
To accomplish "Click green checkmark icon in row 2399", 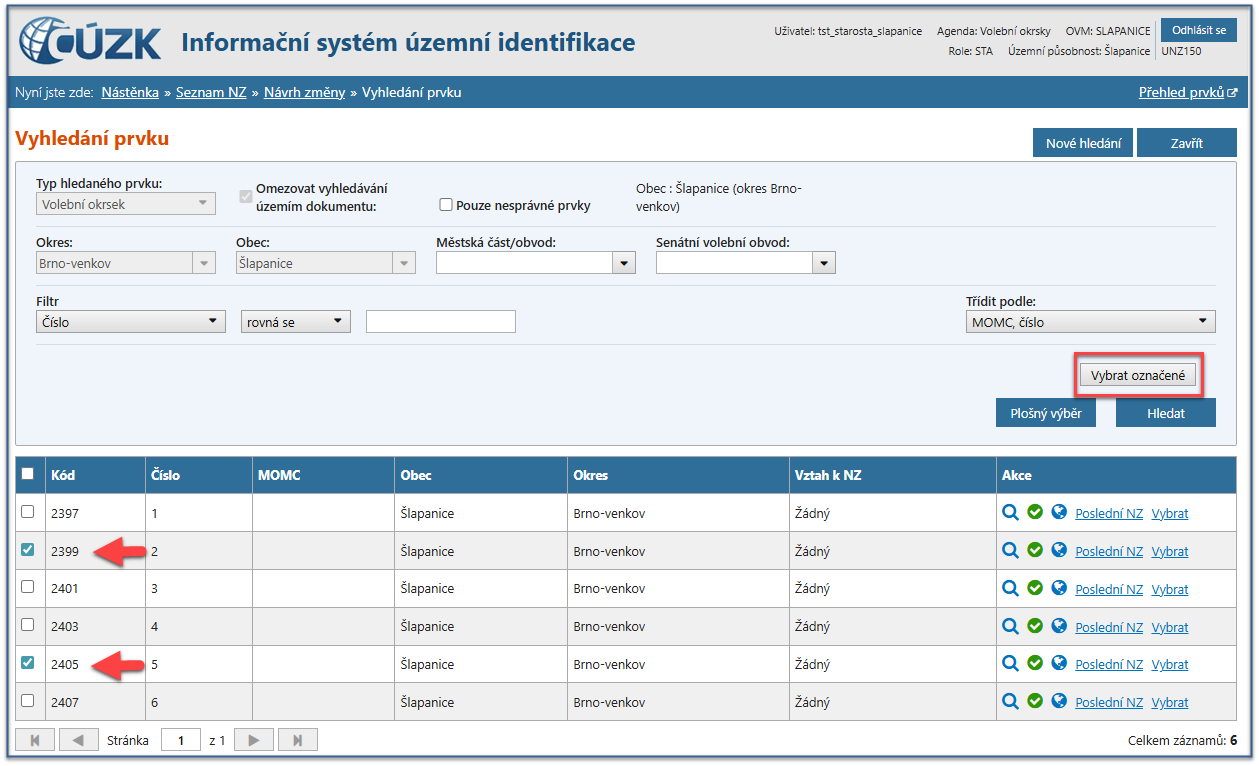I will point(1035,551).
